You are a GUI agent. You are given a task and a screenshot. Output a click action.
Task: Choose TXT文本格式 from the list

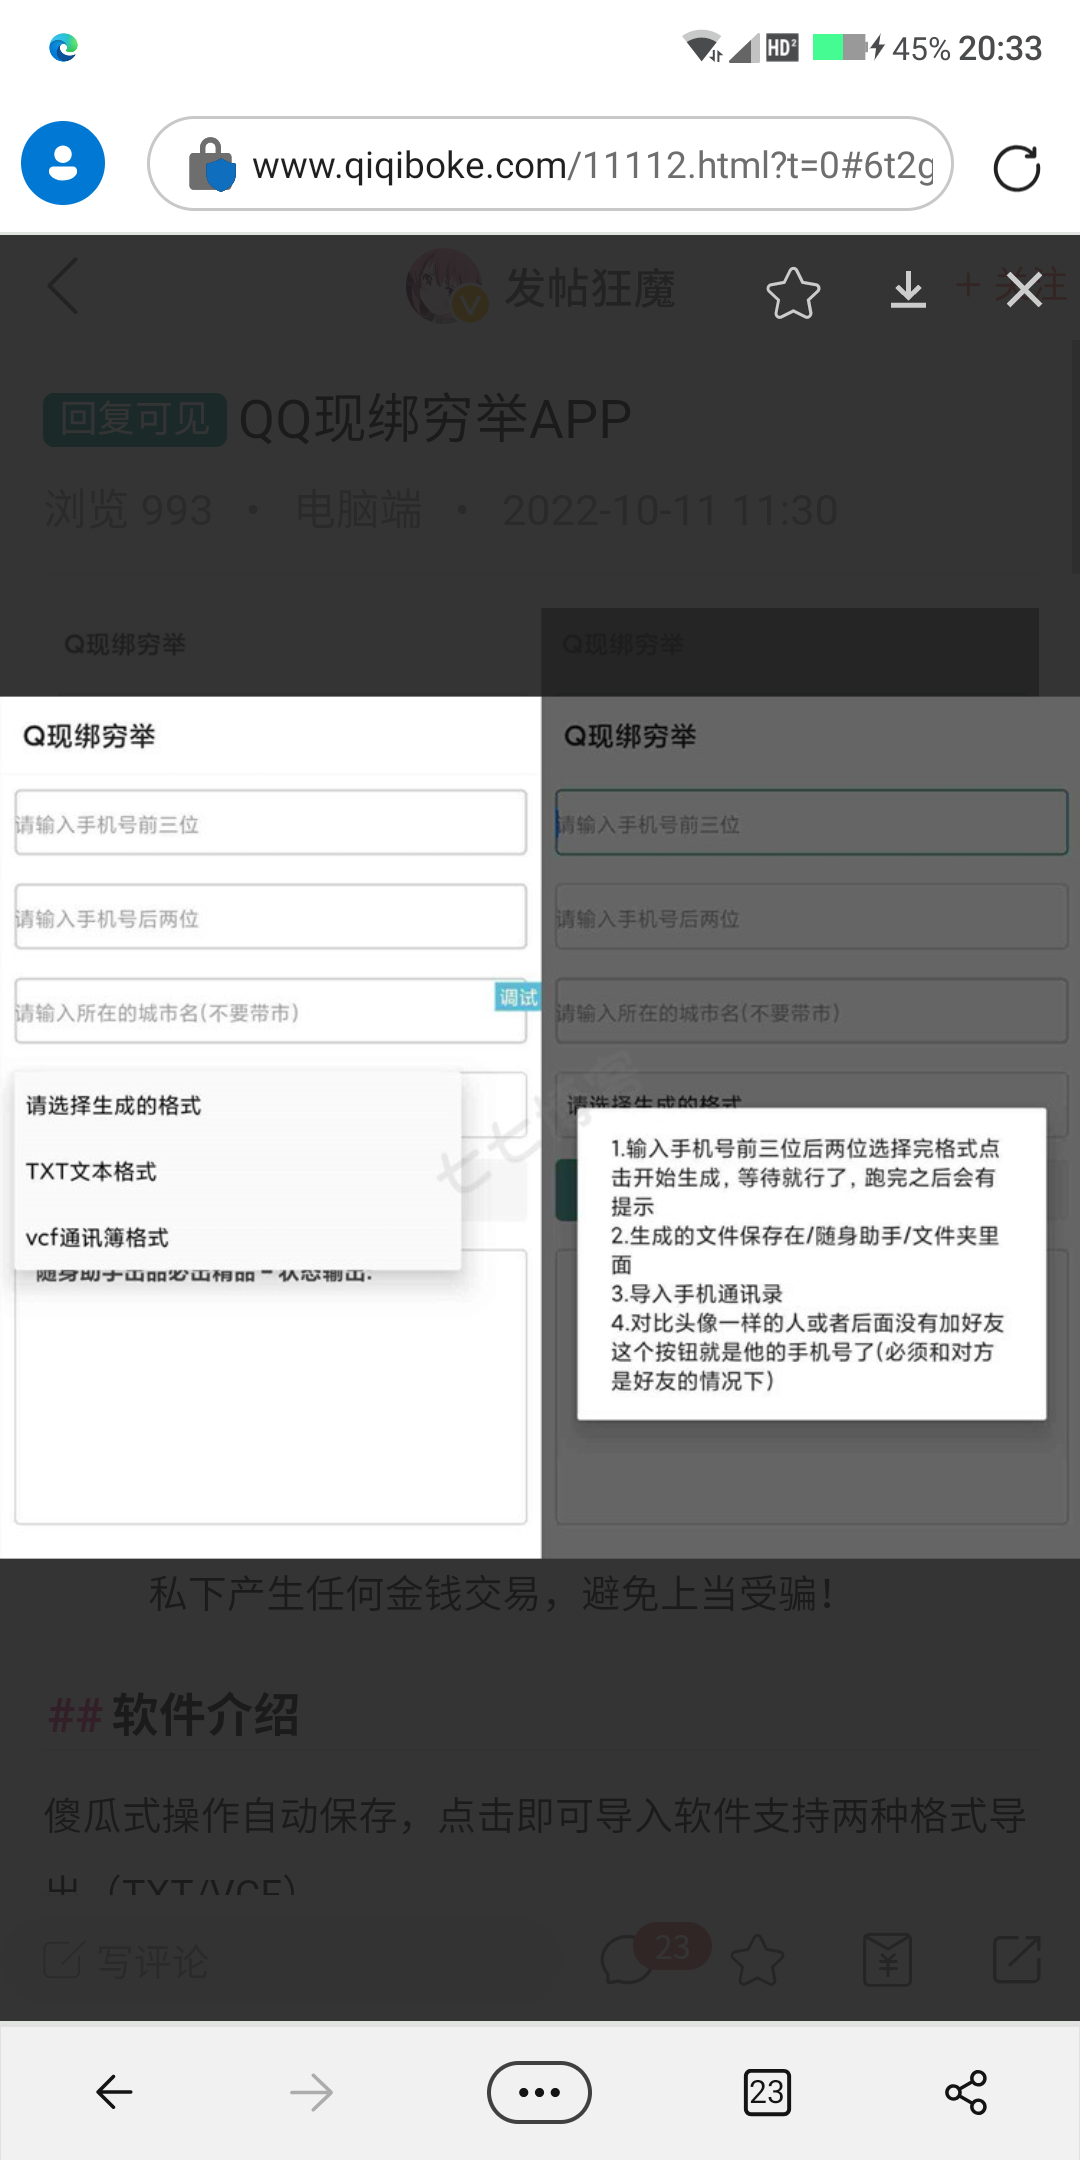(237, 1171)
